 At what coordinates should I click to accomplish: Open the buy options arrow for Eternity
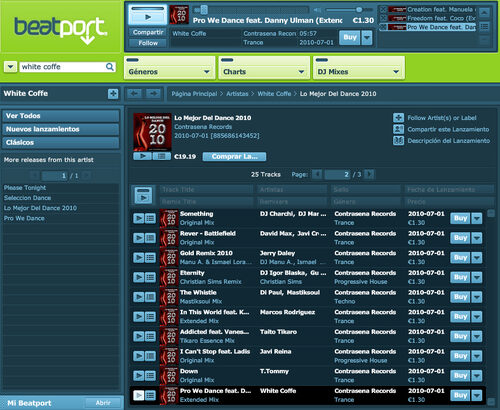coord(477,277)
